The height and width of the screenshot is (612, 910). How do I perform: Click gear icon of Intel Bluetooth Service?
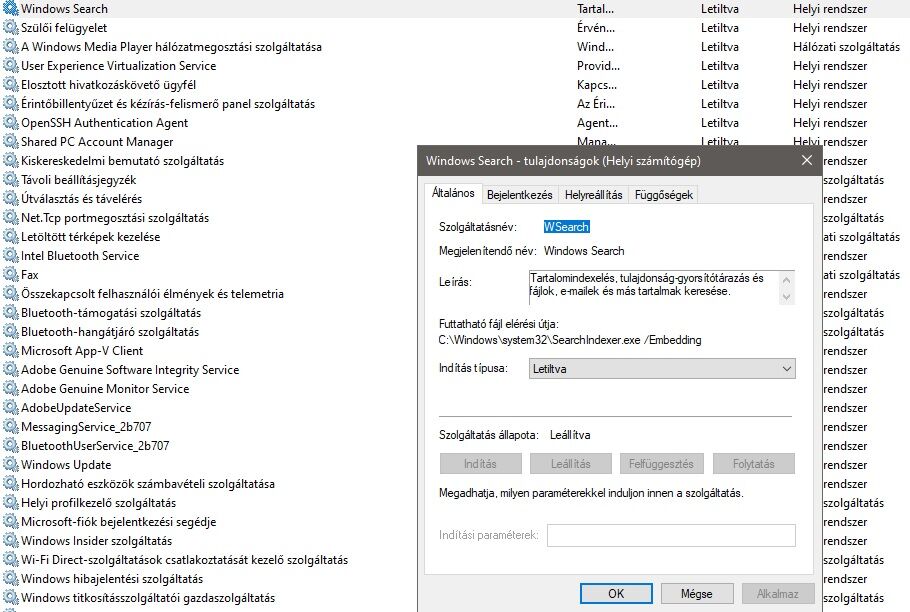[x=10, y=256]
